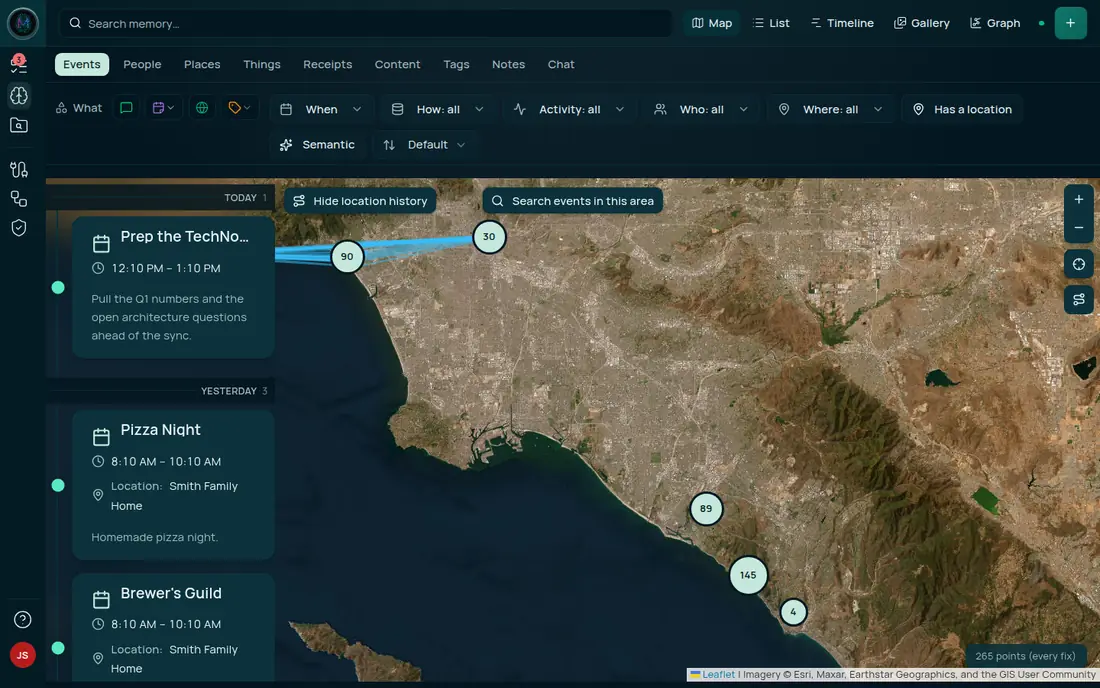This screenshot has width=1100, height=688.
Task: Select the Content tab
Action: pyautogui.click(x=397, y=64)
